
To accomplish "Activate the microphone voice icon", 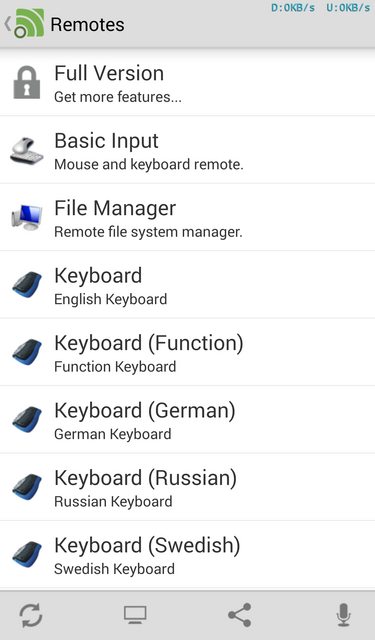I will coord(344,615).
